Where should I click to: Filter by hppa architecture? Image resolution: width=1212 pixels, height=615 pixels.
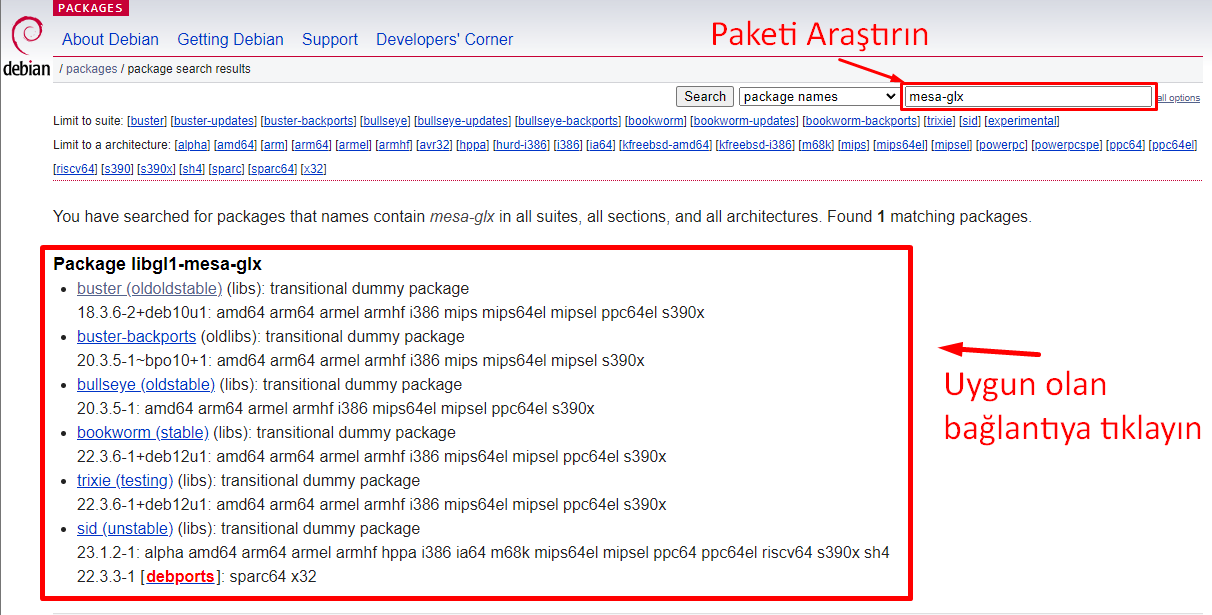click(473, 145)
